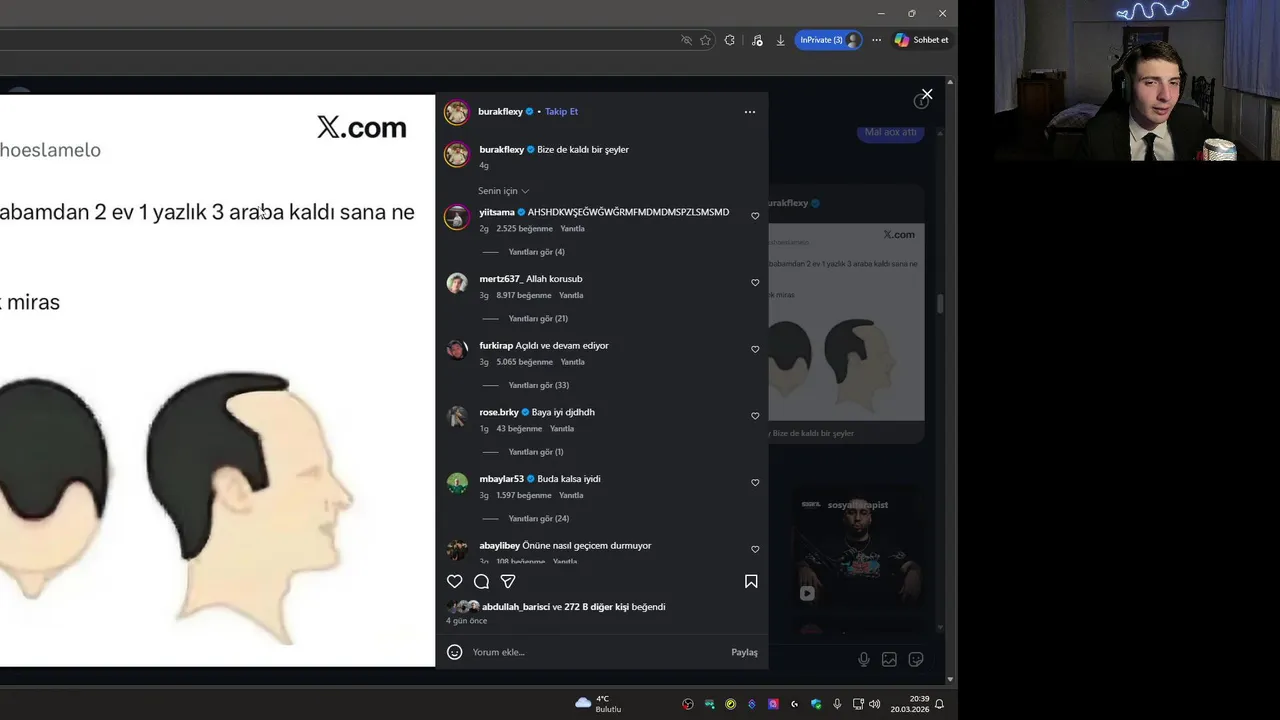
Task: Add page to favorites with star icon
Action: (x=705, y=40)
